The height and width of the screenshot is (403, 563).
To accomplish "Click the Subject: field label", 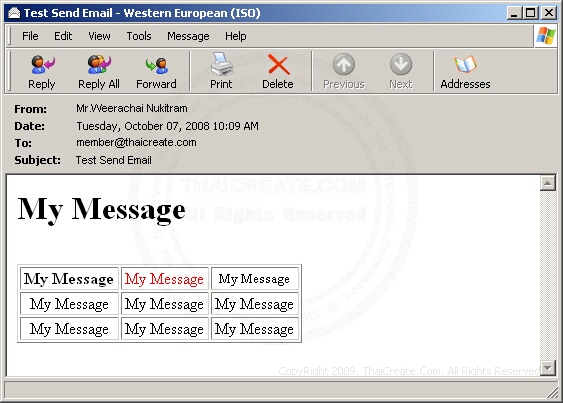I will 37,160.
